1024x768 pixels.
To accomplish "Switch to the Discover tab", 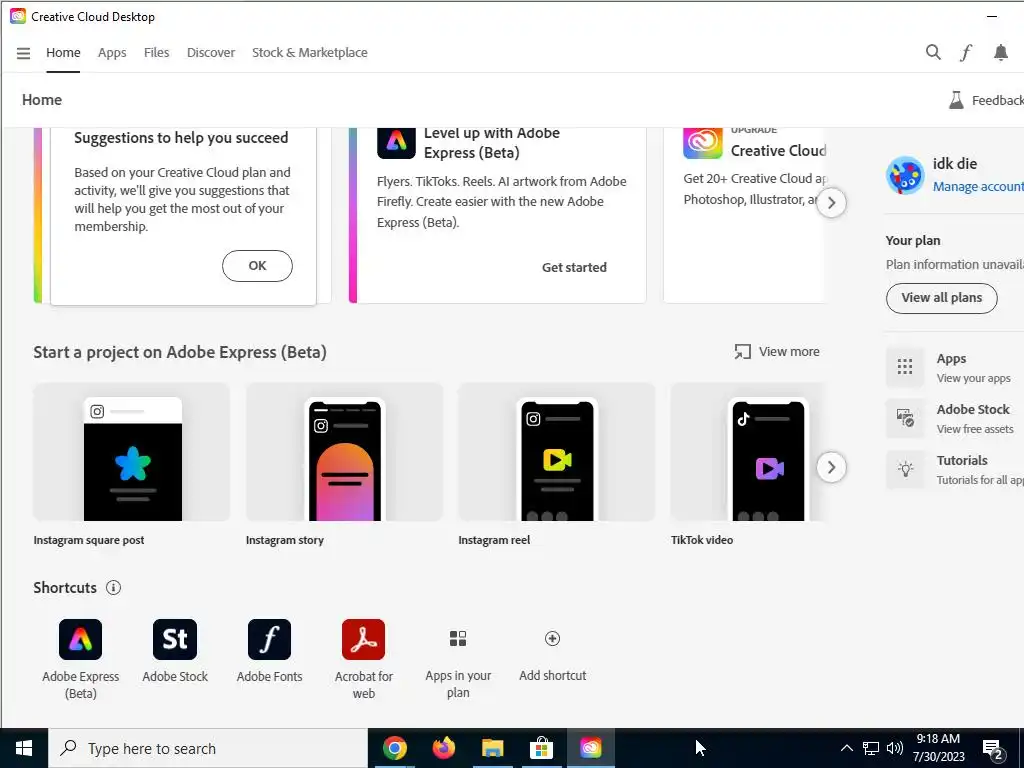I will coord(211,52).
